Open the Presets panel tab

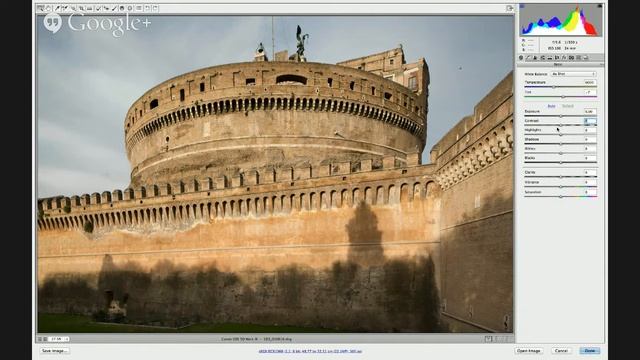578,58
